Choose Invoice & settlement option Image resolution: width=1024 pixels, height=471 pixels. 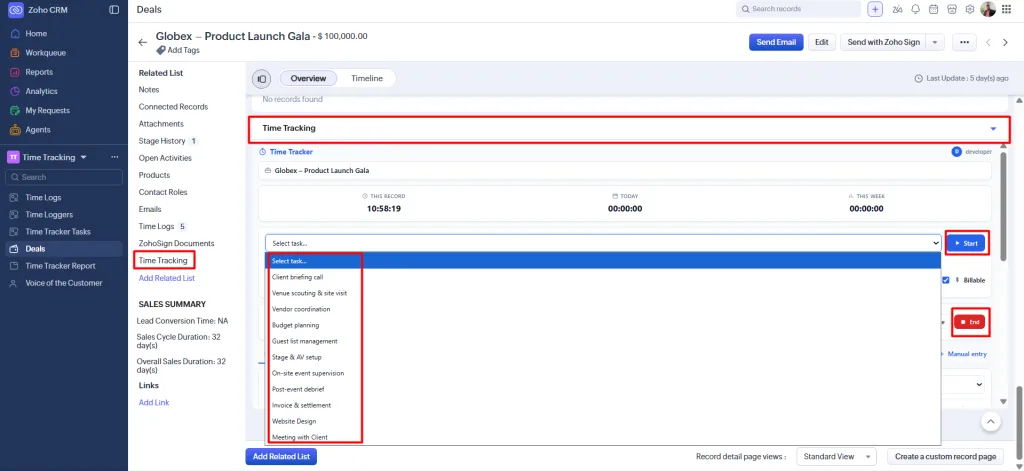[301, 405]
